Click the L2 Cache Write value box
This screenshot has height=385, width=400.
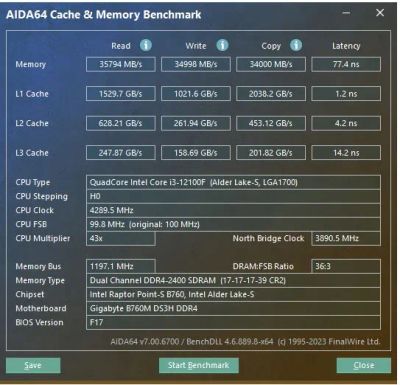click(x=196, y=123)
